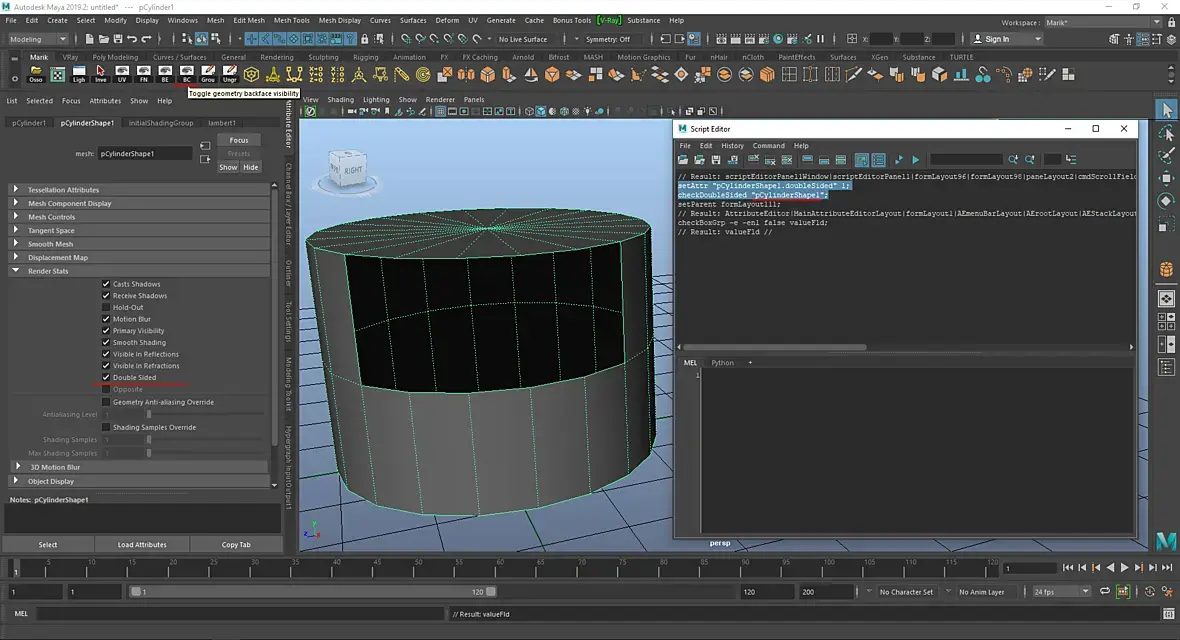Screen dimensions: 1180x640
Task: Open the Modeling menu set dropdown
Action: click(x=37, y=39)
